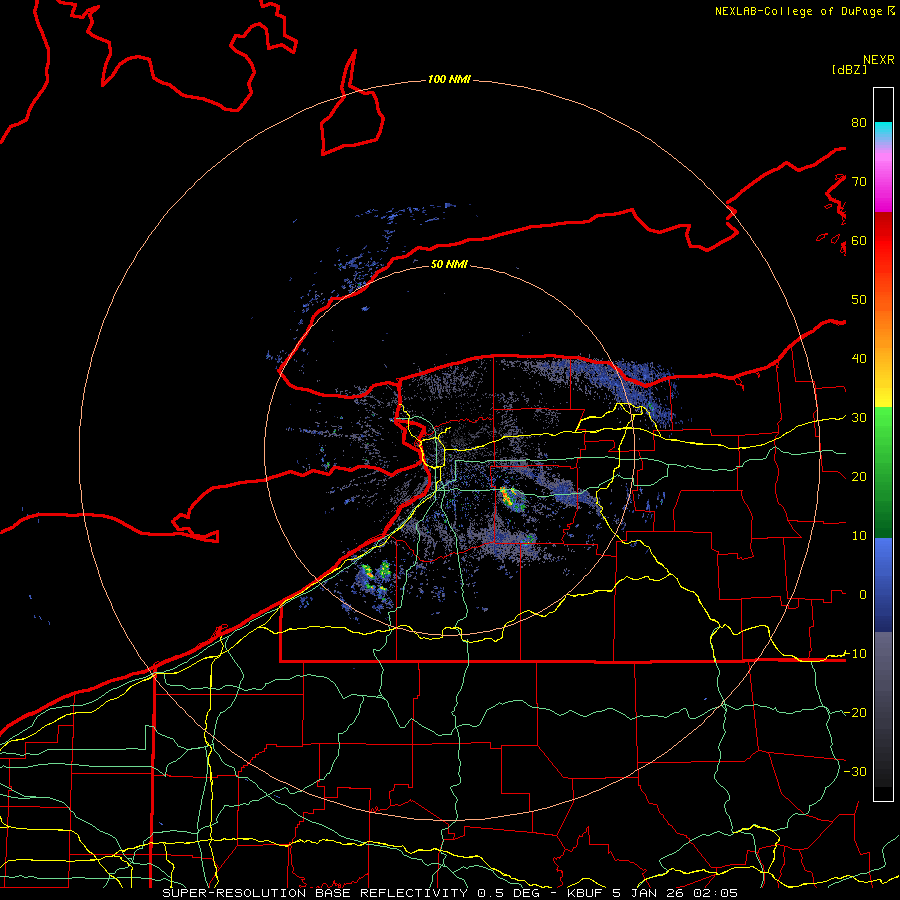
Task: Click the 70 value on the dBZ scale
Action: point(859,182)
